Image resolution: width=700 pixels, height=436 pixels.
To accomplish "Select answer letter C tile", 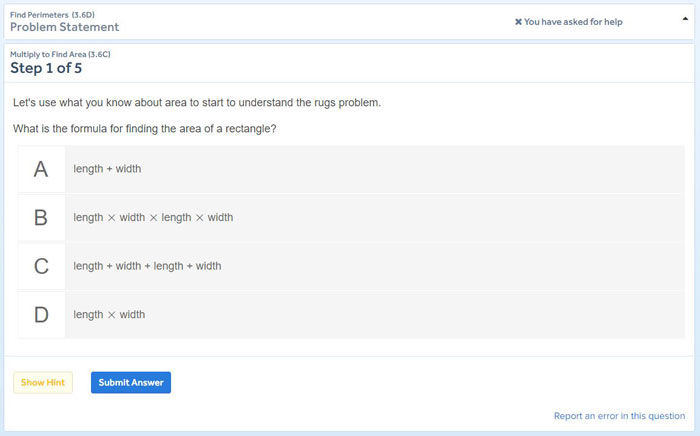I will point(41,266).
